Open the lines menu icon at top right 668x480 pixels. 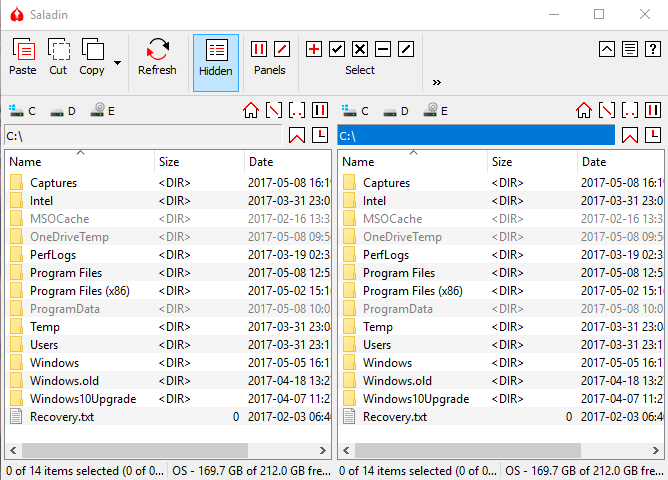(630, 49)
